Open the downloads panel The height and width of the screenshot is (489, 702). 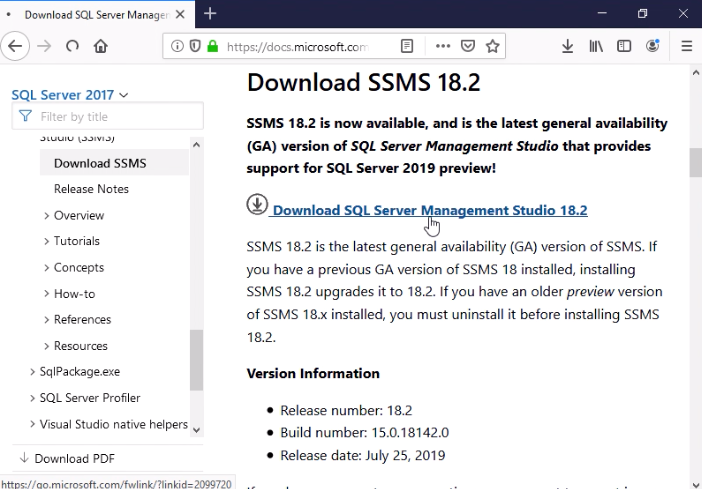tap(567, 46)
